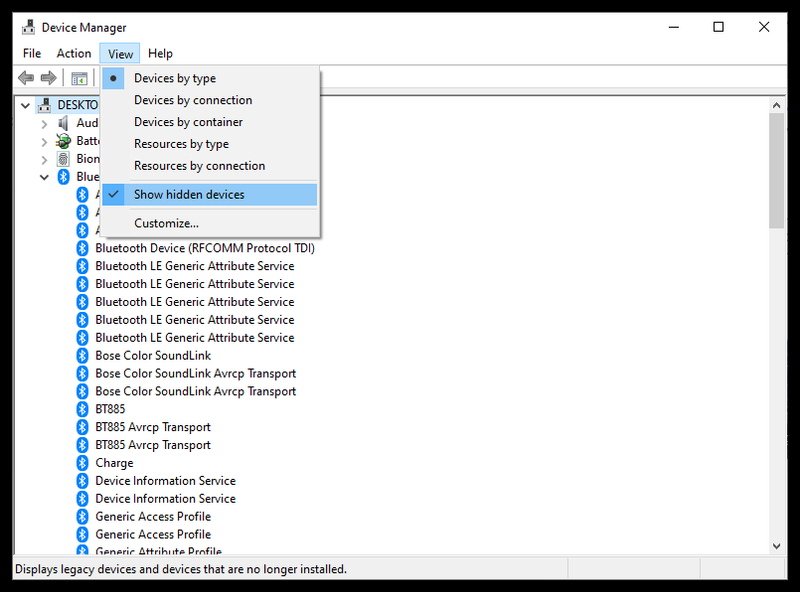Click the Biometric devices fingerprint icon

(x=64, y=159)
